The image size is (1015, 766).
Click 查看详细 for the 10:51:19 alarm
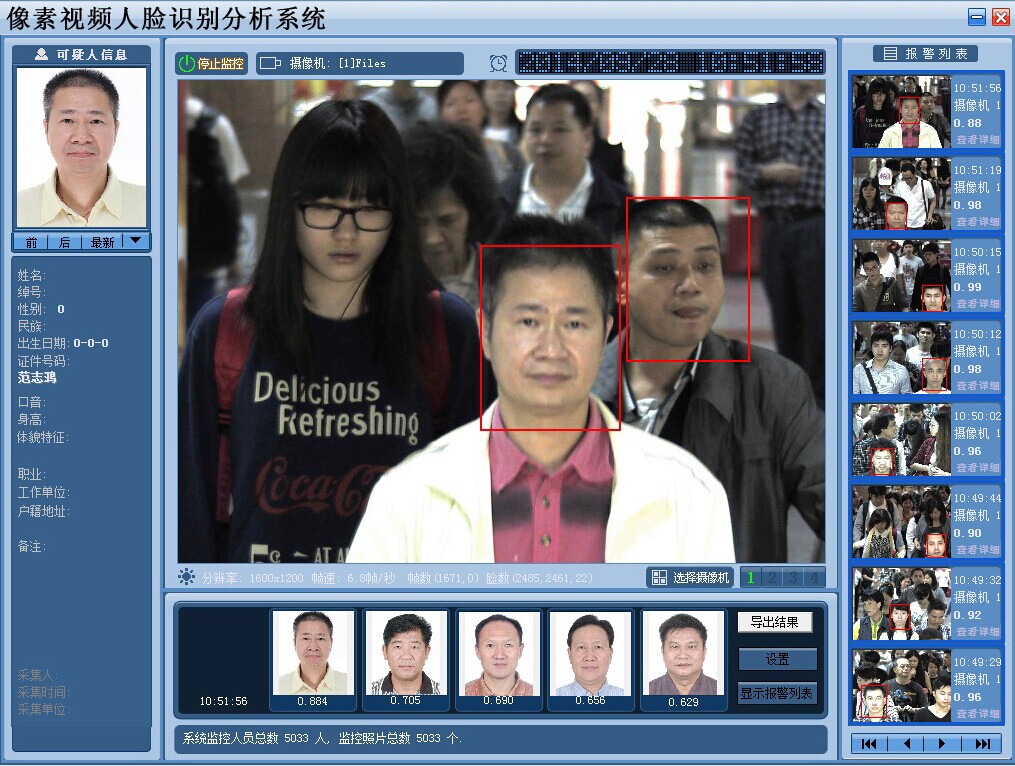(x=977, y=221)
